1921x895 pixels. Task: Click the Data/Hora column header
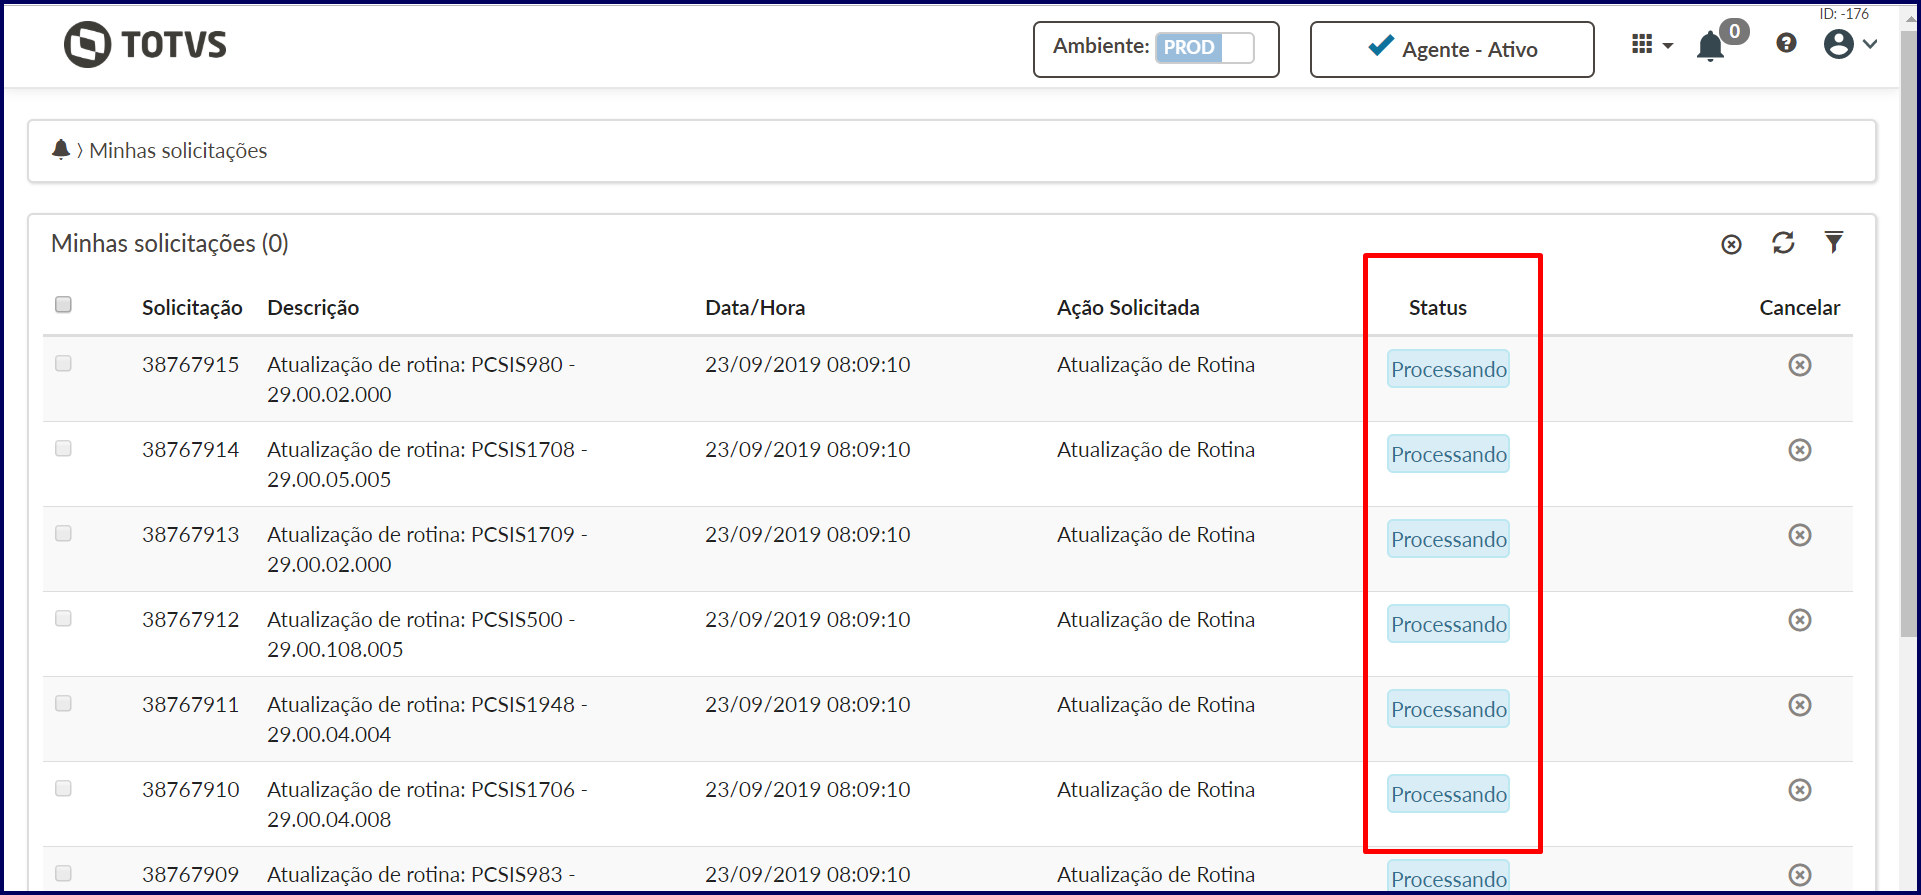coord(755,308)
